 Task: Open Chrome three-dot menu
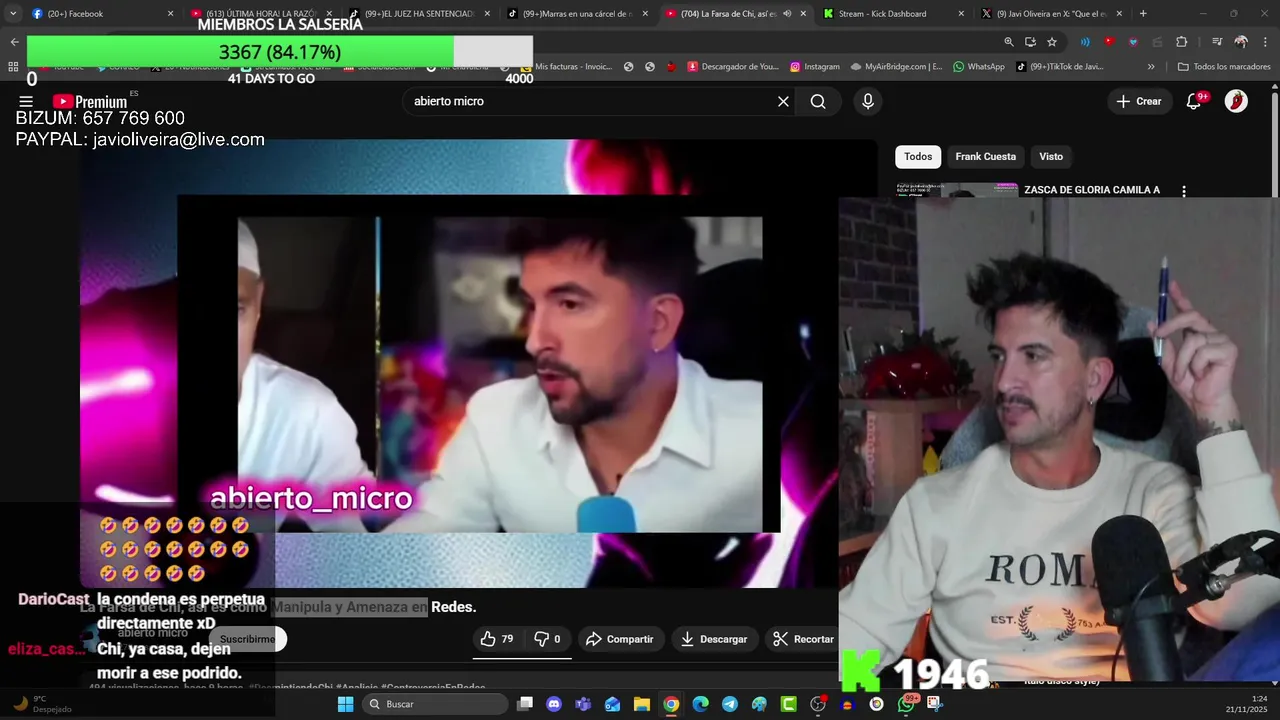coord(1263,42)
